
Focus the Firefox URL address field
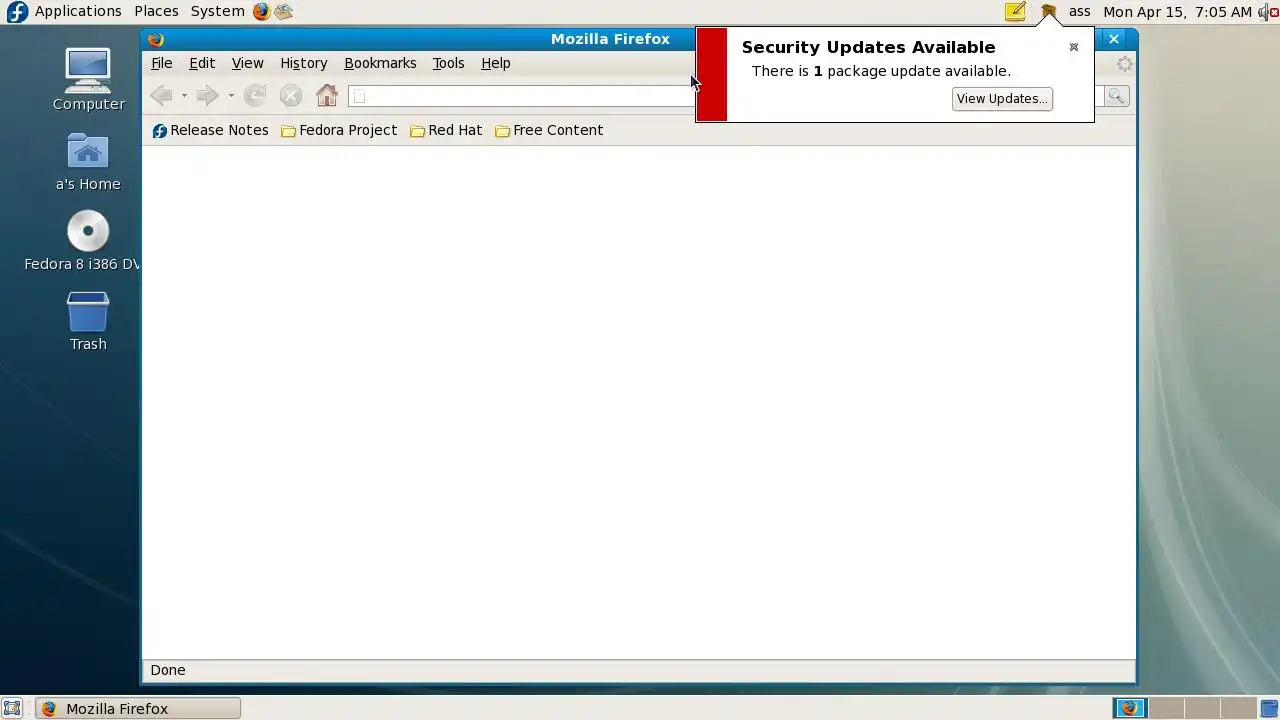point(522,96)
